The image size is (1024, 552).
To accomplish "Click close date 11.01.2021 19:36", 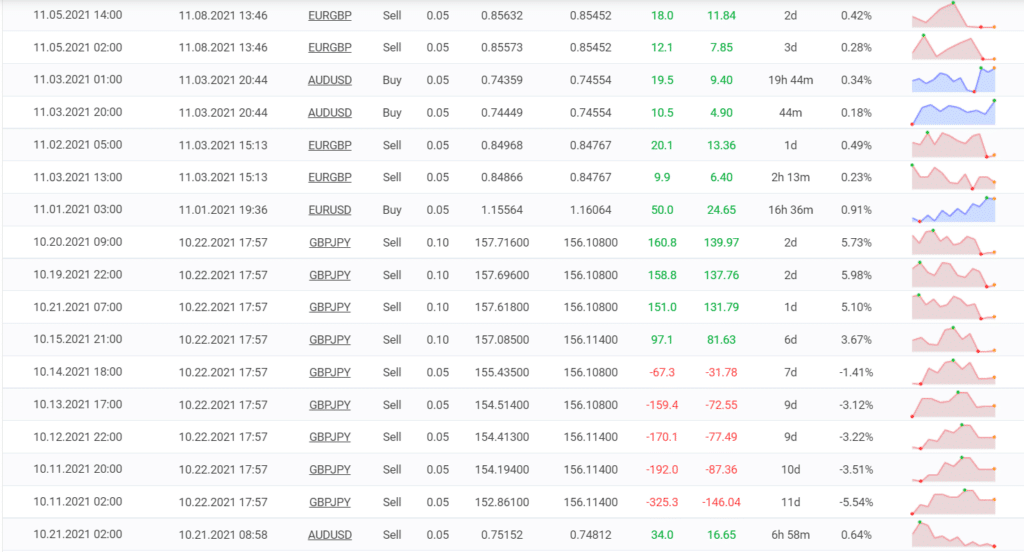I will pyautogui.click(x=223, y=210).
